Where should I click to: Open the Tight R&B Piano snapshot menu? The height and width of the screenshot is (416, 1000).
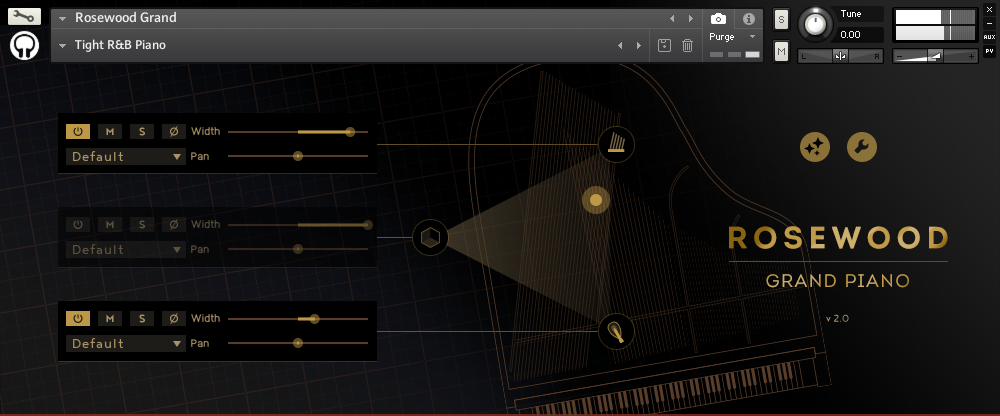pos(63,45)
